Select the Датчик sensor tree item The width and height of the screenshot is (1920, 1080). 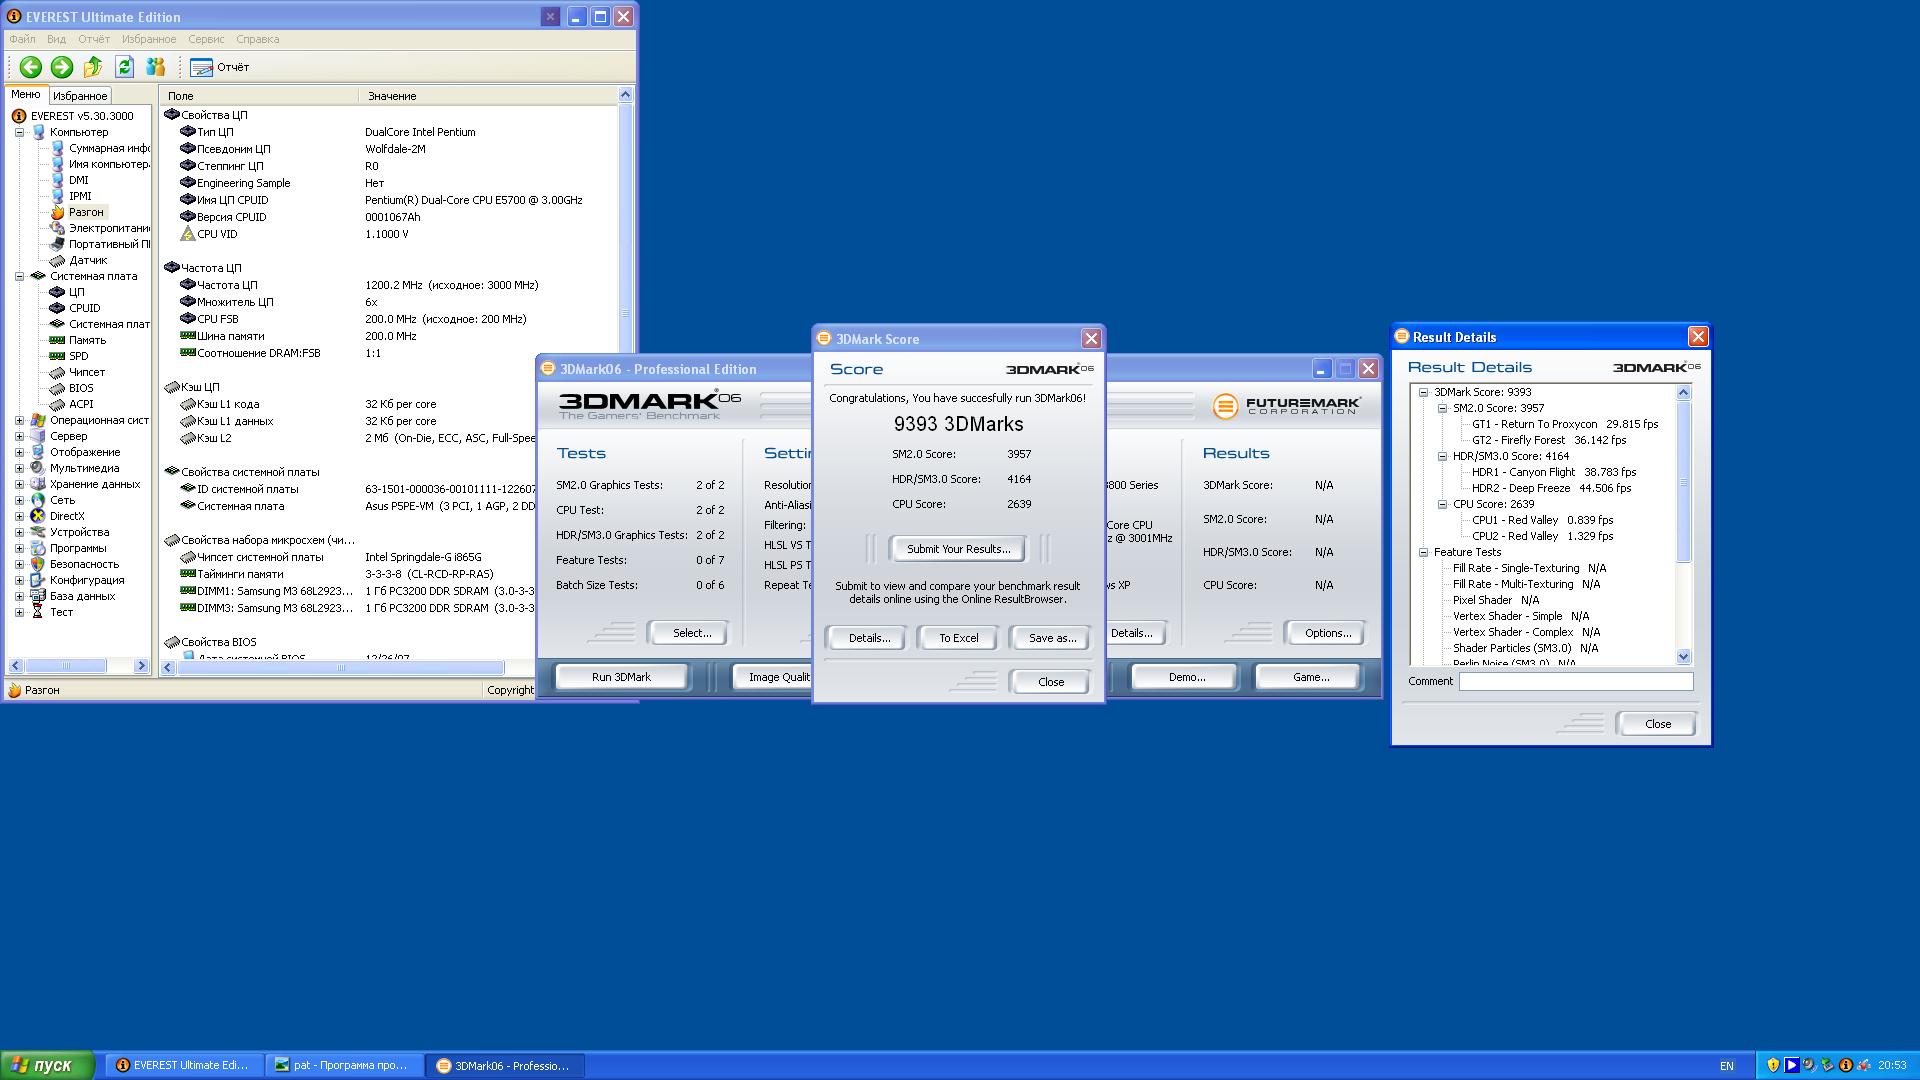(x=88, y=260)
